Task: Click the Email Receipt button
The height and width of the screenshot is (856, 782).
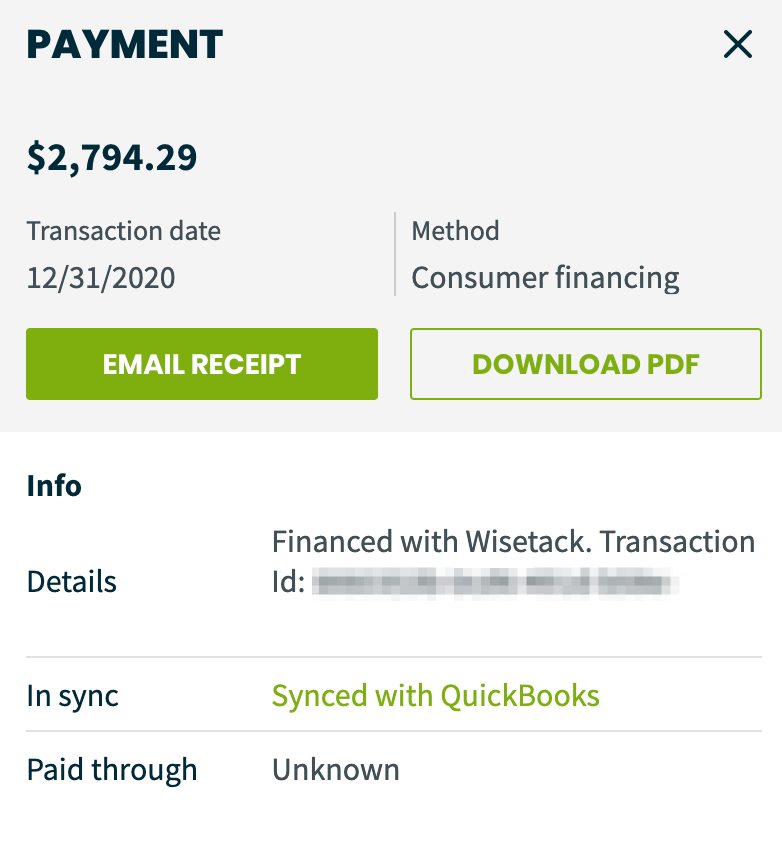Action: 202,364
